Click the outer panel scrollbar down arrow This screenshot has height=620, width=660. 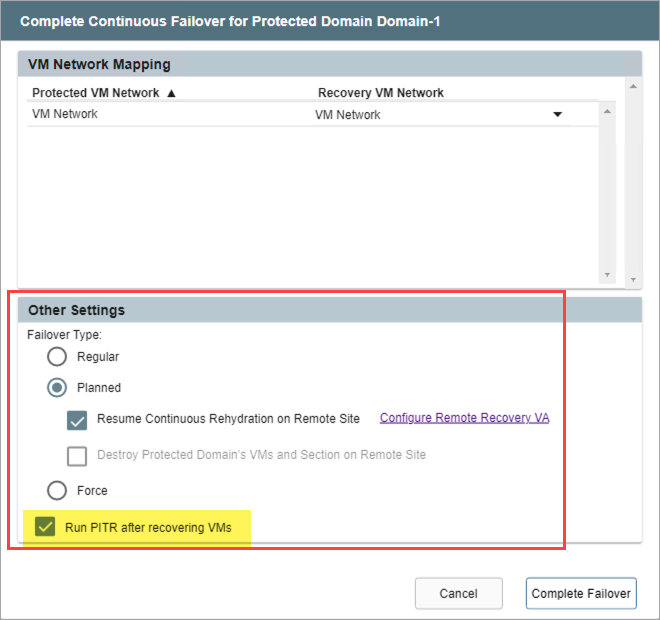tap(632, 279)
